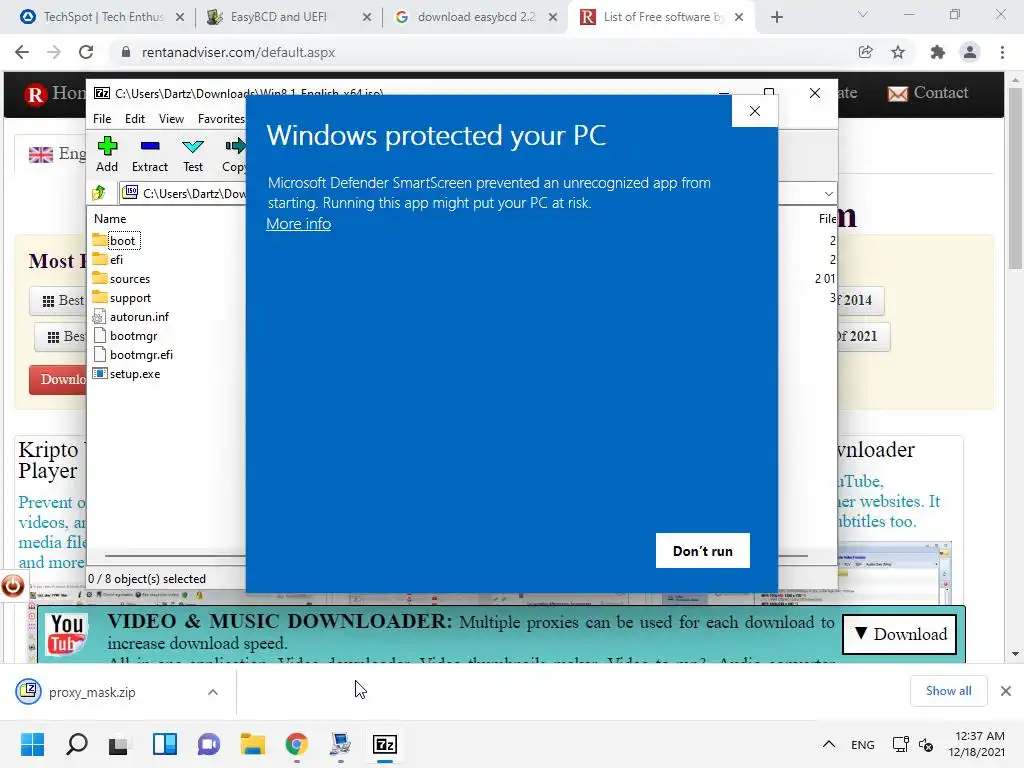The width and height of the screenshot is (1024, 768).
Task: Open the Chrome profile avatar
Action: tap(970, 52)
